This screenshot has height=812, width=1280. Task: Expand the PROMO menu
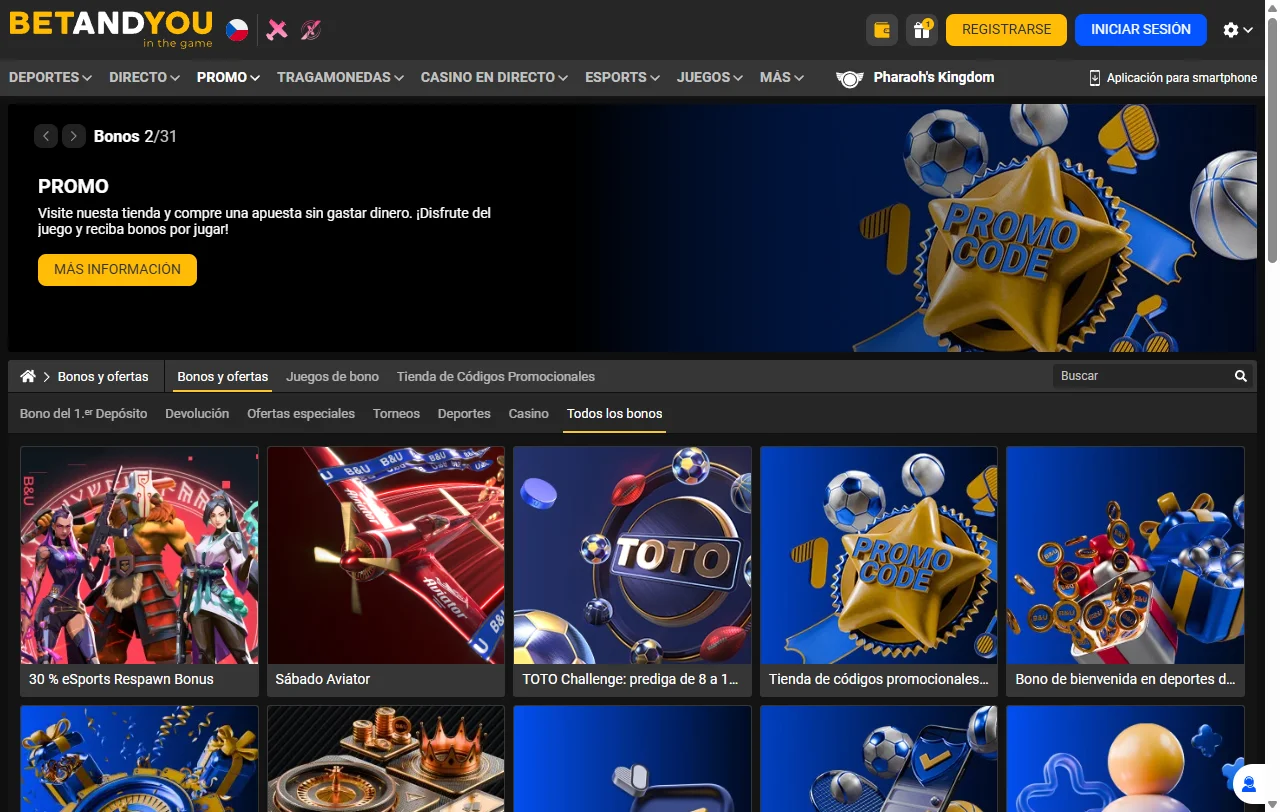[x=228, y=77]
